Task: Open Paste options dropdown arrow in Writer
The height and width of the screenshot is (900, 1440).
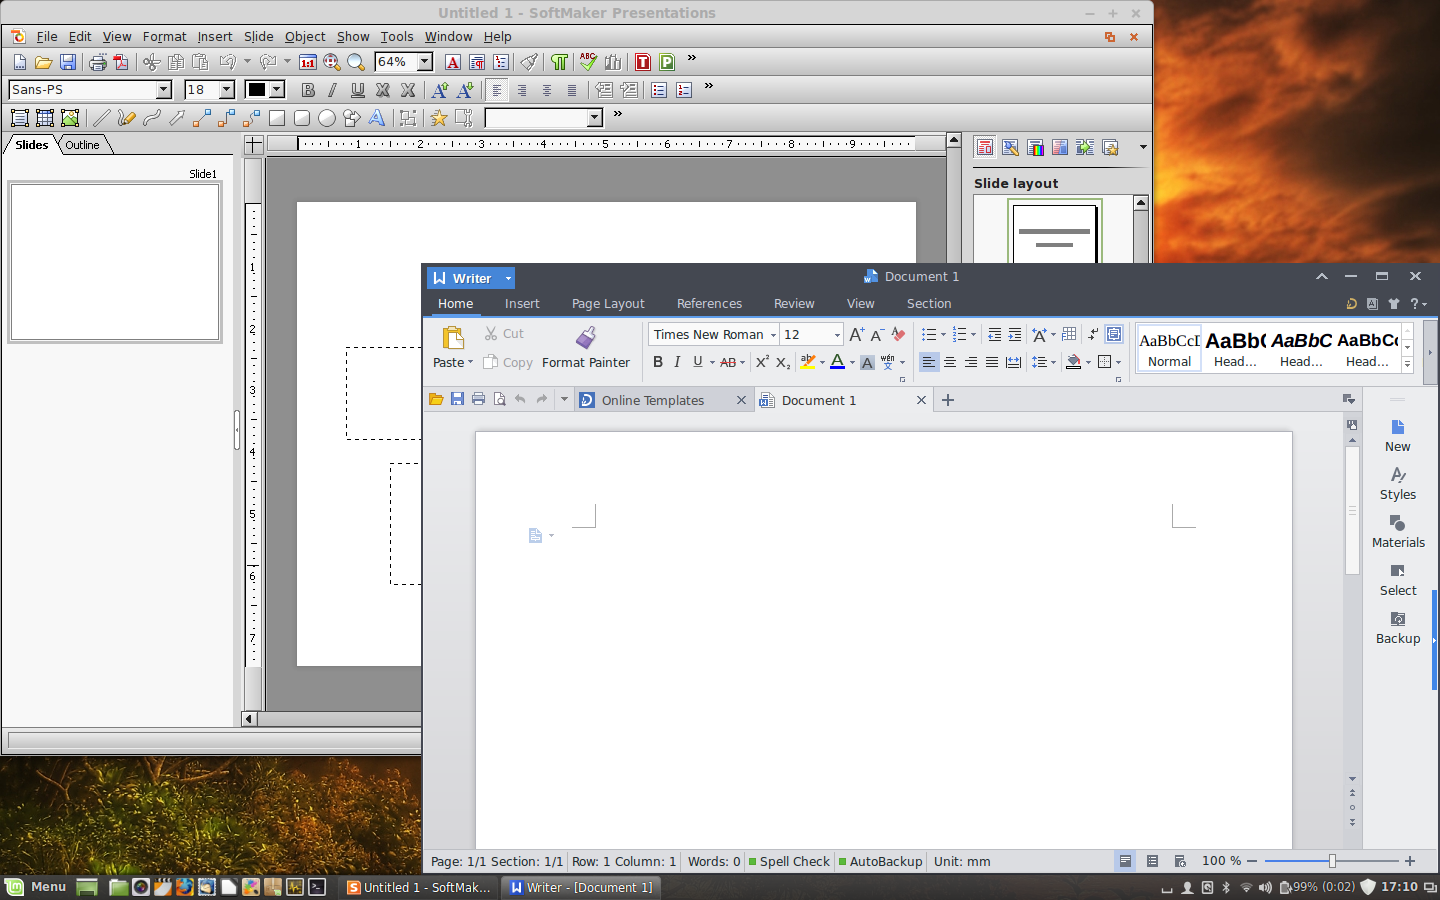Action: tap(470, 362)
